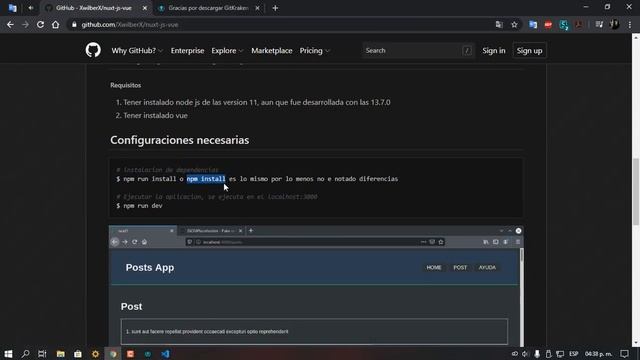Open the browser profile avatar
The height and width of the screenshot is (360, 640).
[x=614, y=24]
